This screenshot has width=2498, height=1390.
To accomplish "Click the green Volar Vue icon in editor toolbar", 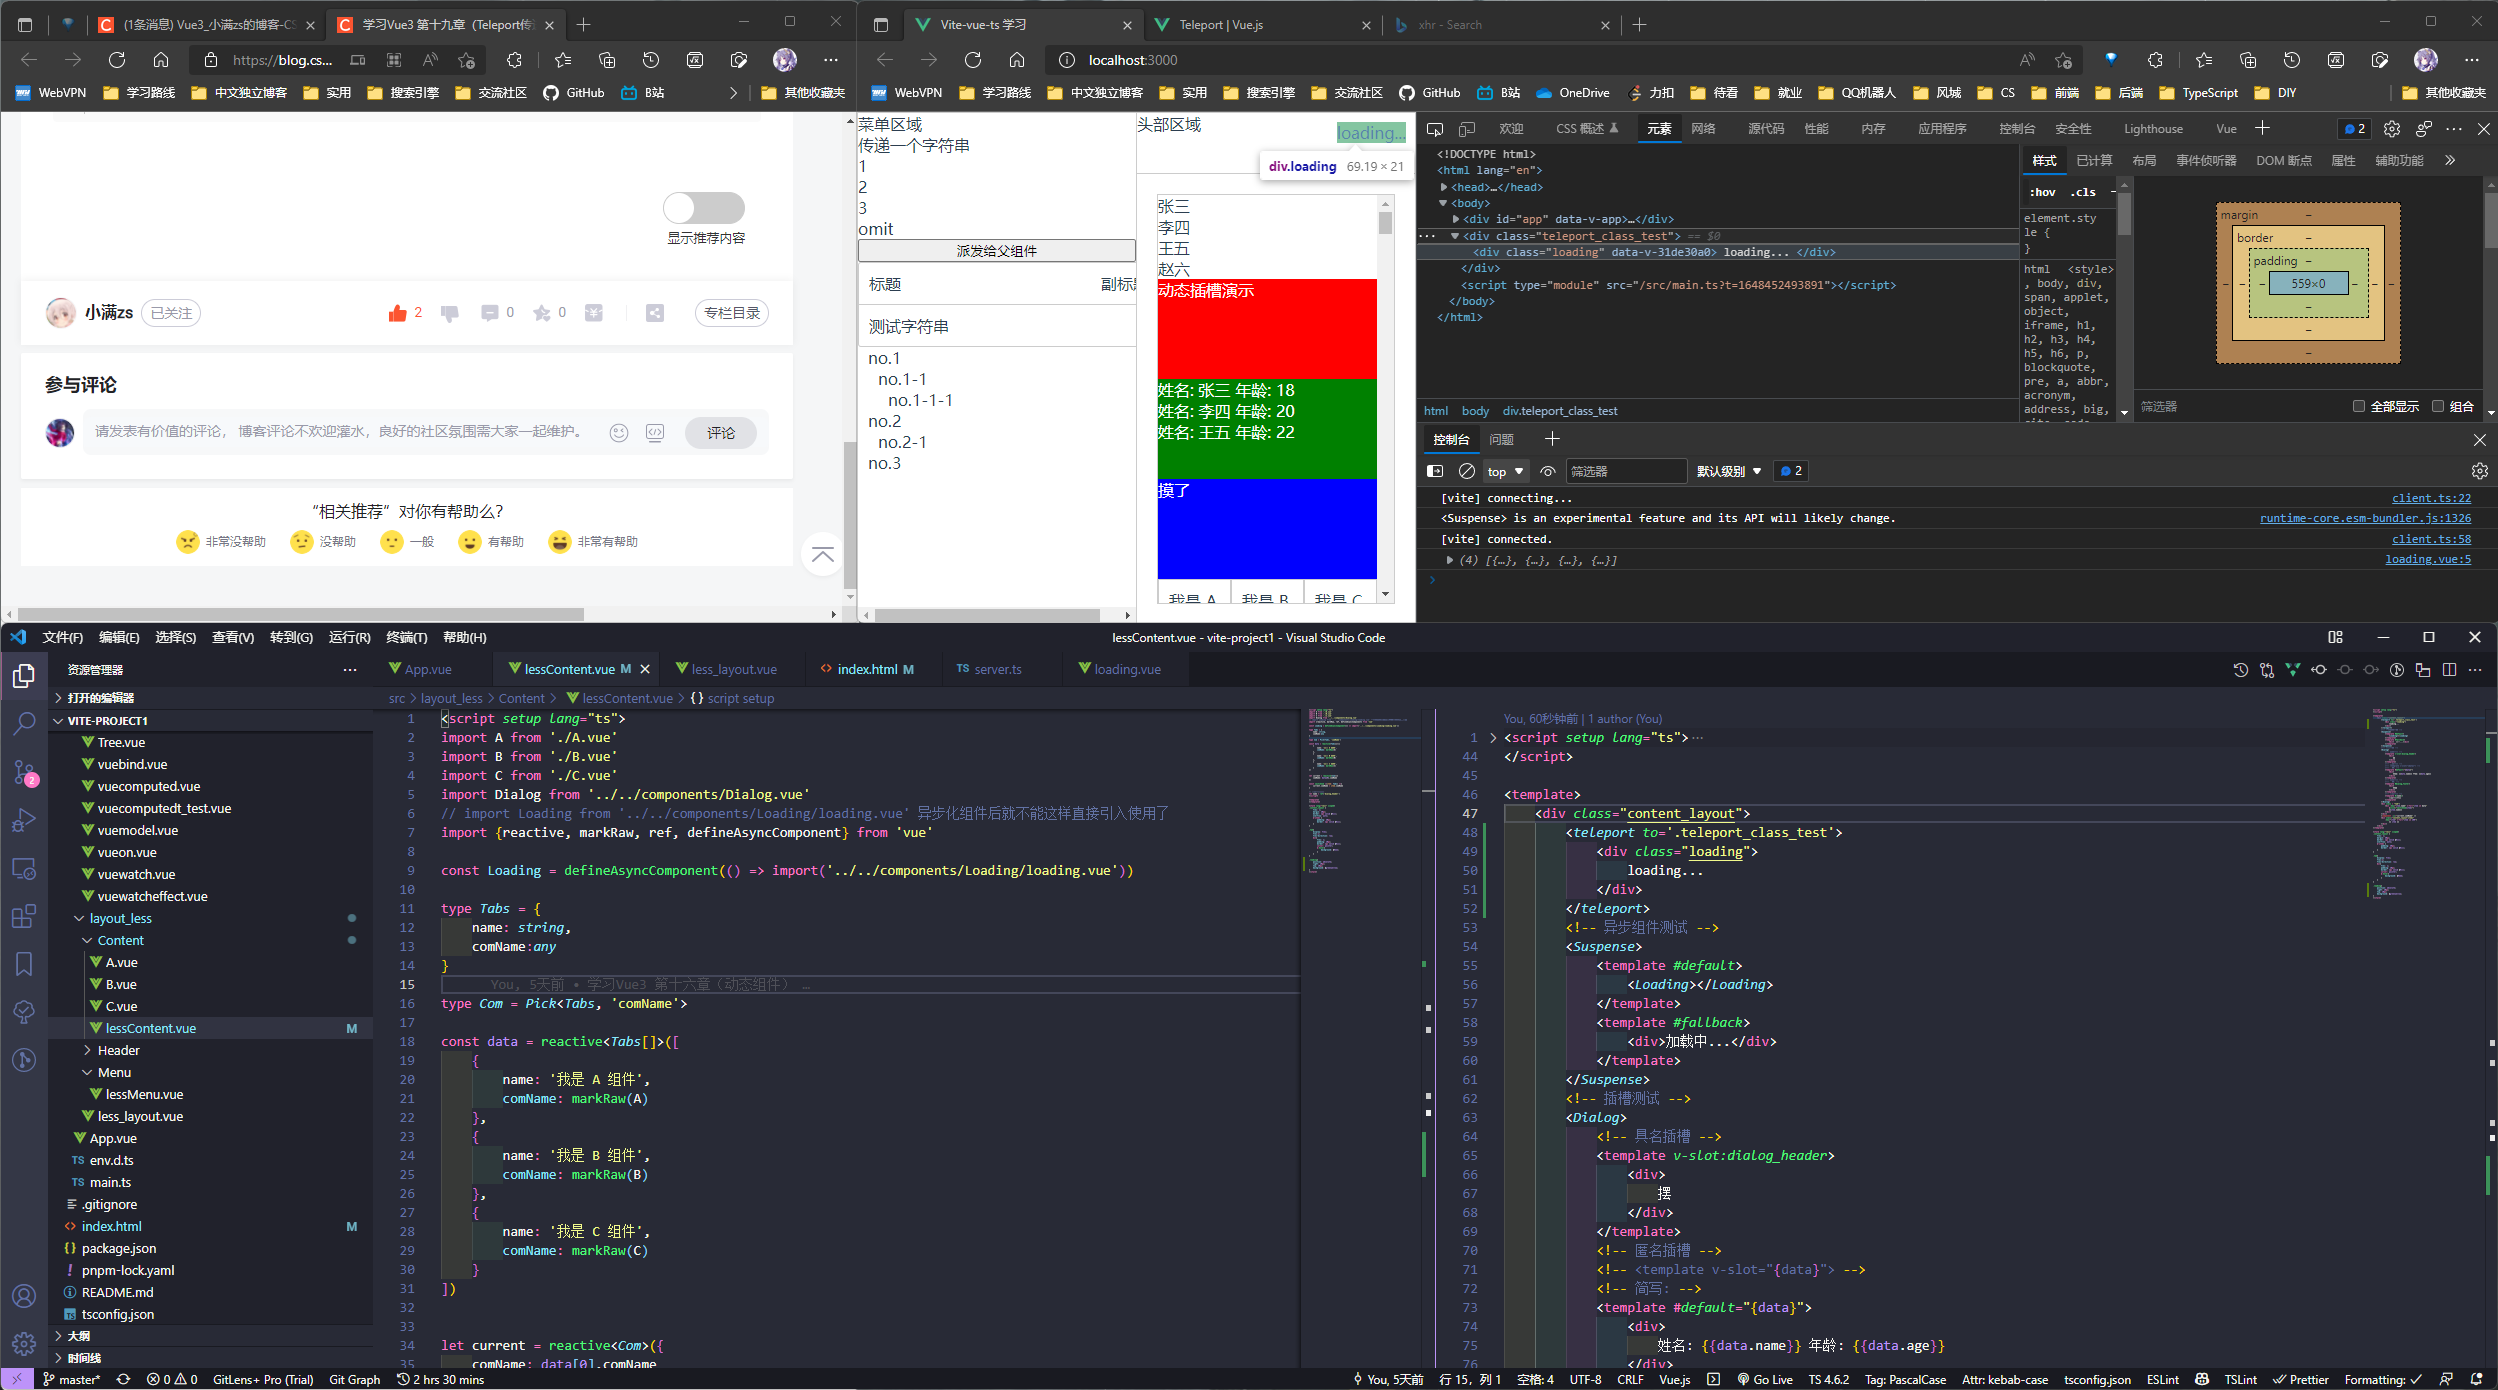I will coord(2292,670).
